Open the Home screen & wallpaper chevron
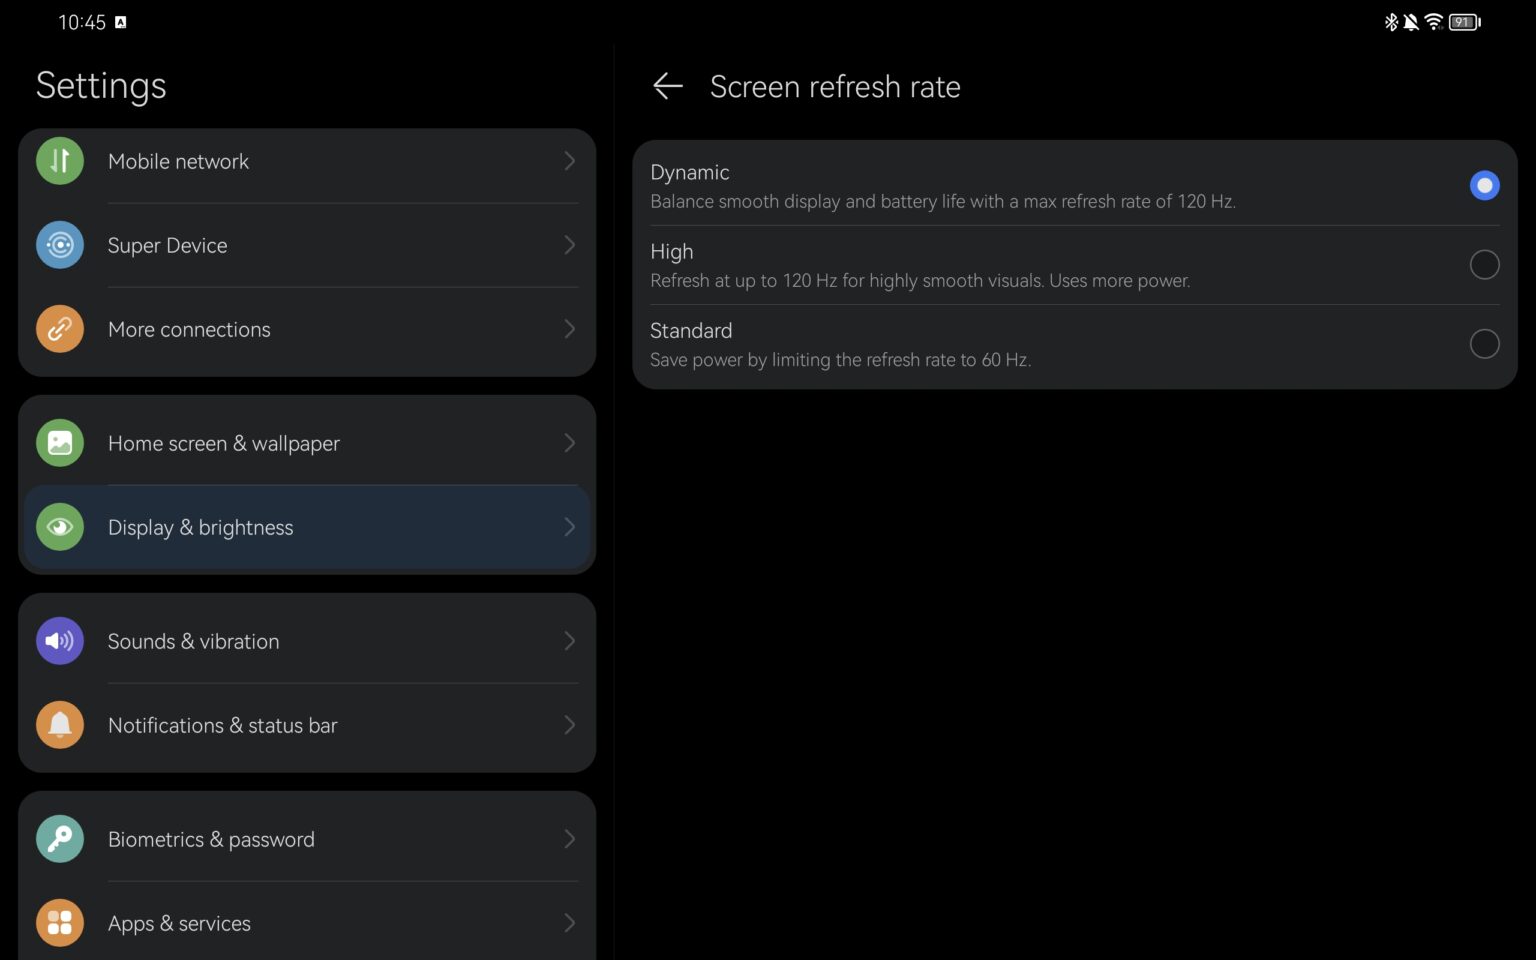This screenshot has width=1536, height=960. tap(569, 443)
